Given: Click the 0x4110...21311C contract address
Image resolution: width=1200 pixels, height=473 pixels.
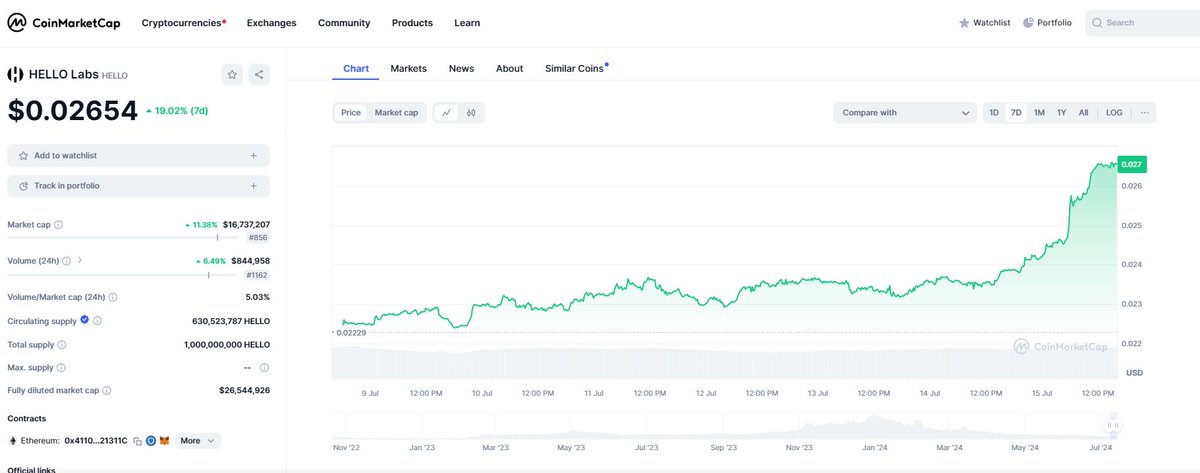Looking at the screenshot, I should [96, 441].
